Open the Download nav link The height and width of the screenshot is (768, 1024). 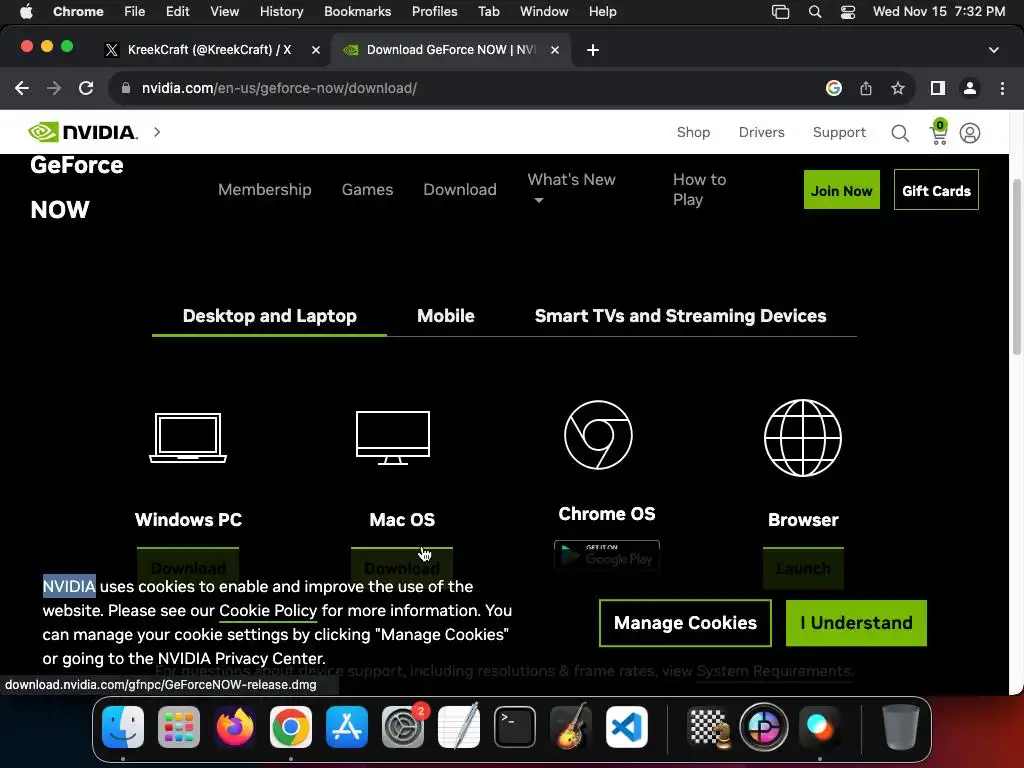[460, 189]
